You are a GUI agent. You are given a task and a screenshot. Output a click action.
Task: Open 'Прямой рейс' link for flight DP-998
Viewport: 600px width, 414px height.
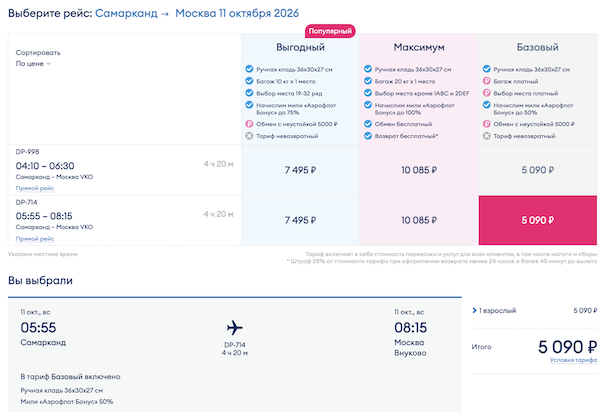pos(35,187)
